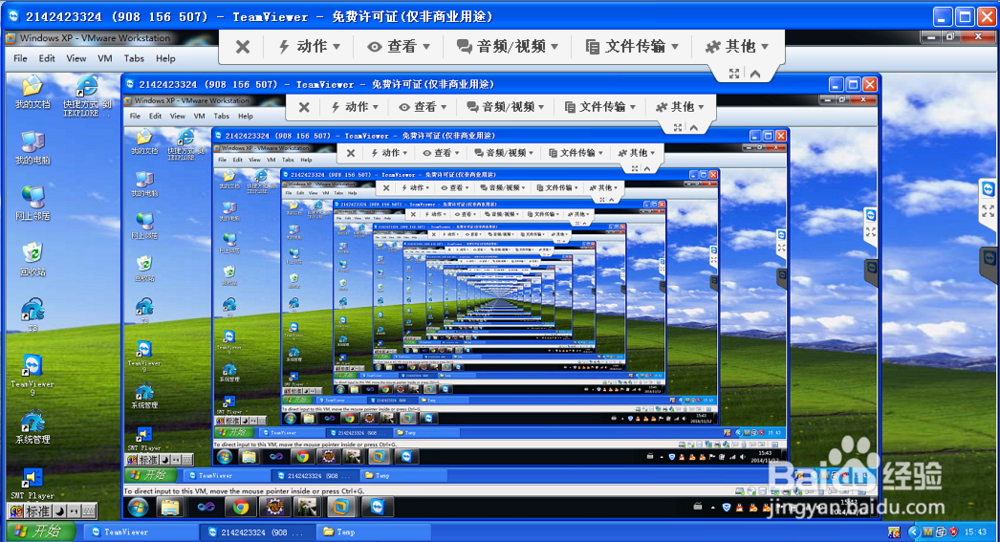Click red shield tray icon on outermost taskbar

pos(954,532)
